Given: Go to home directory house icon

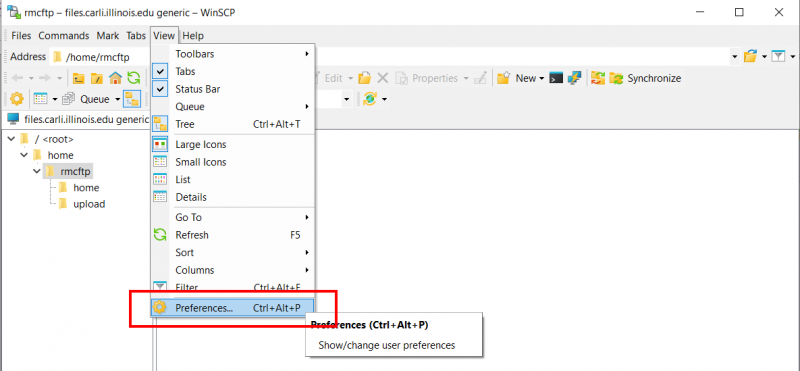Looking at the screenshot, I should tap(115, 79).
